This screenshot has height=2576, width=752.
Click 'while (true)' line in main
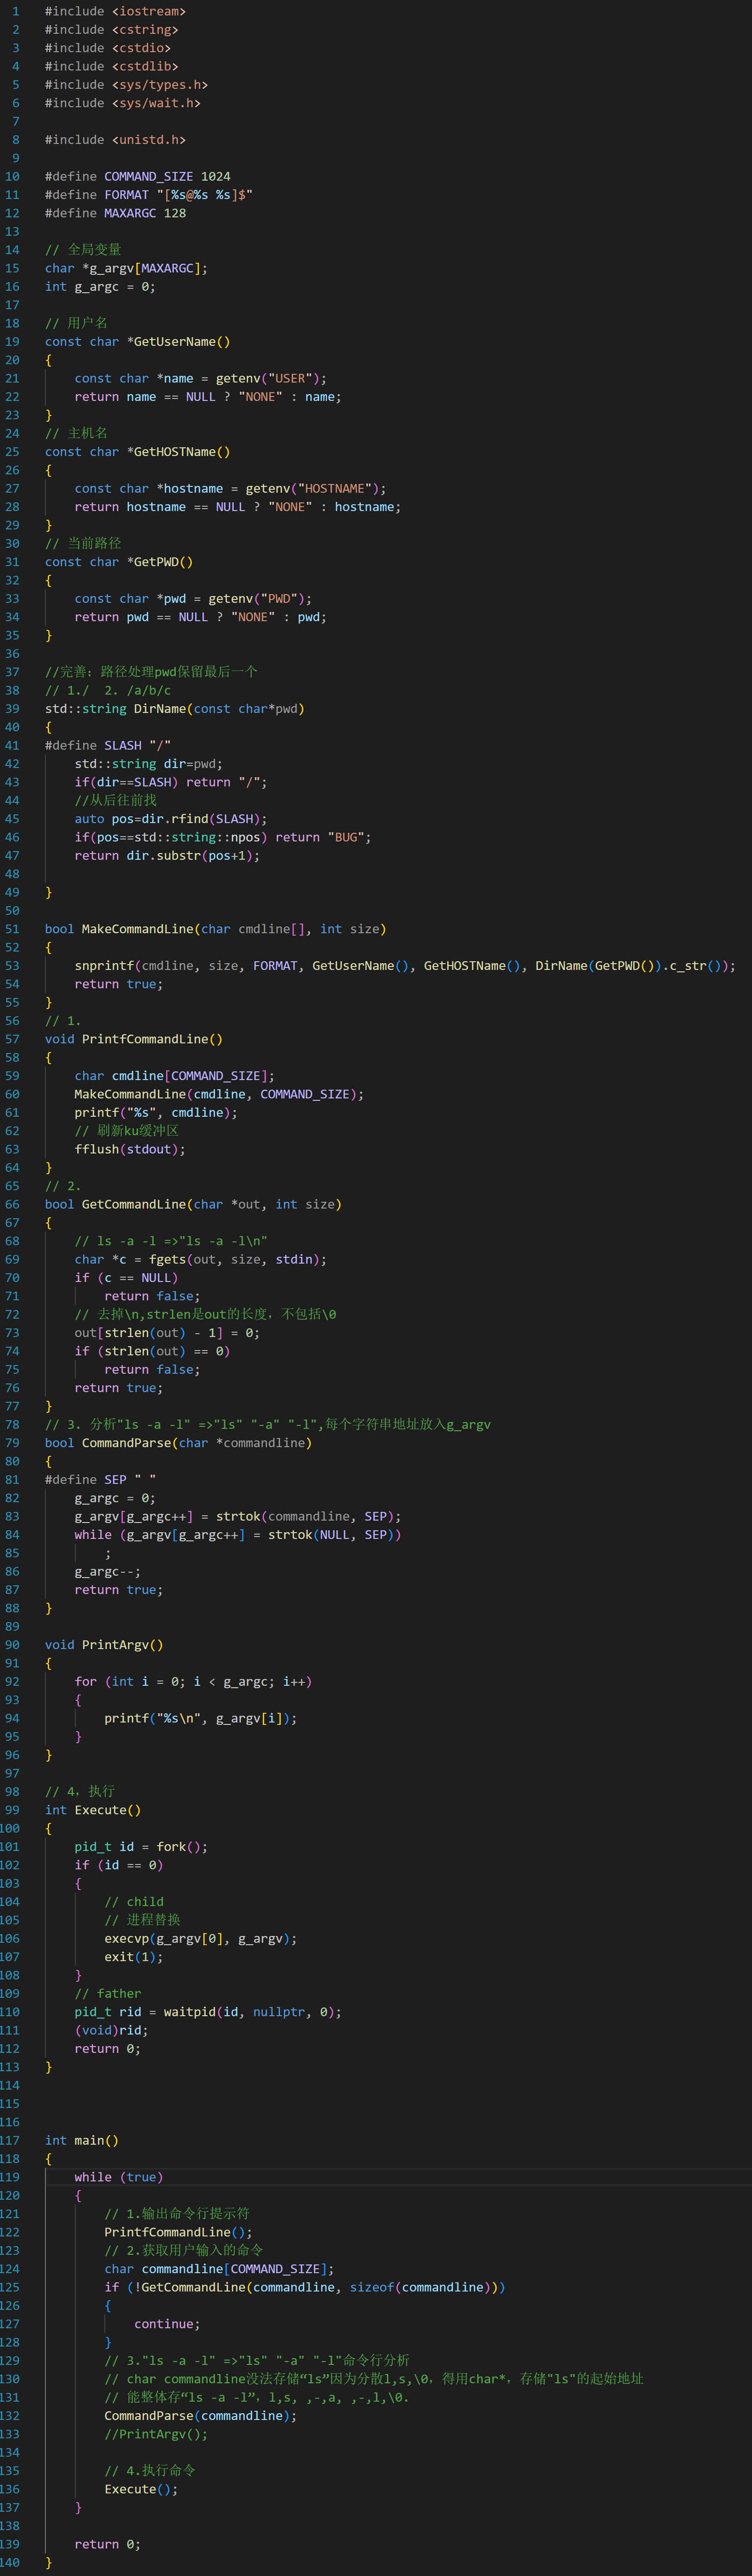[119, 2177]
